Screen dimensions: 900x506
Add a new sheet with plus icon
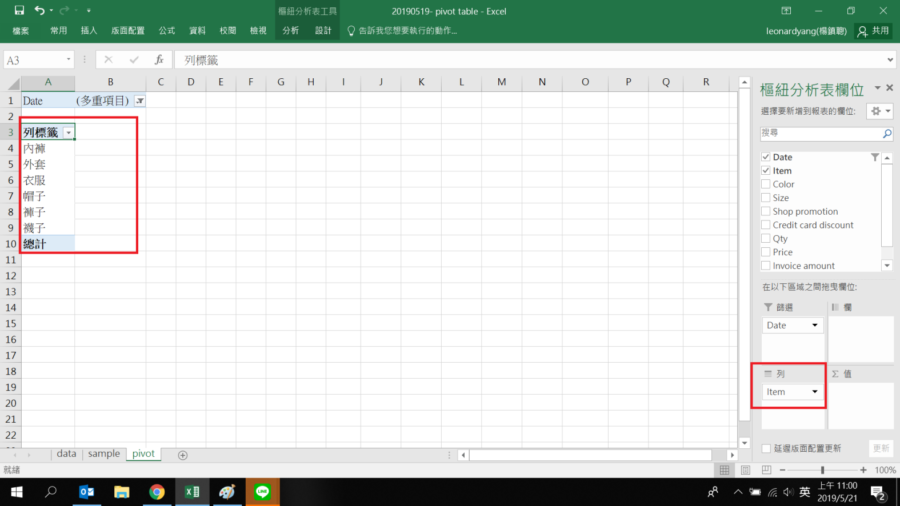pyautogui.click(x=182, y=454)
